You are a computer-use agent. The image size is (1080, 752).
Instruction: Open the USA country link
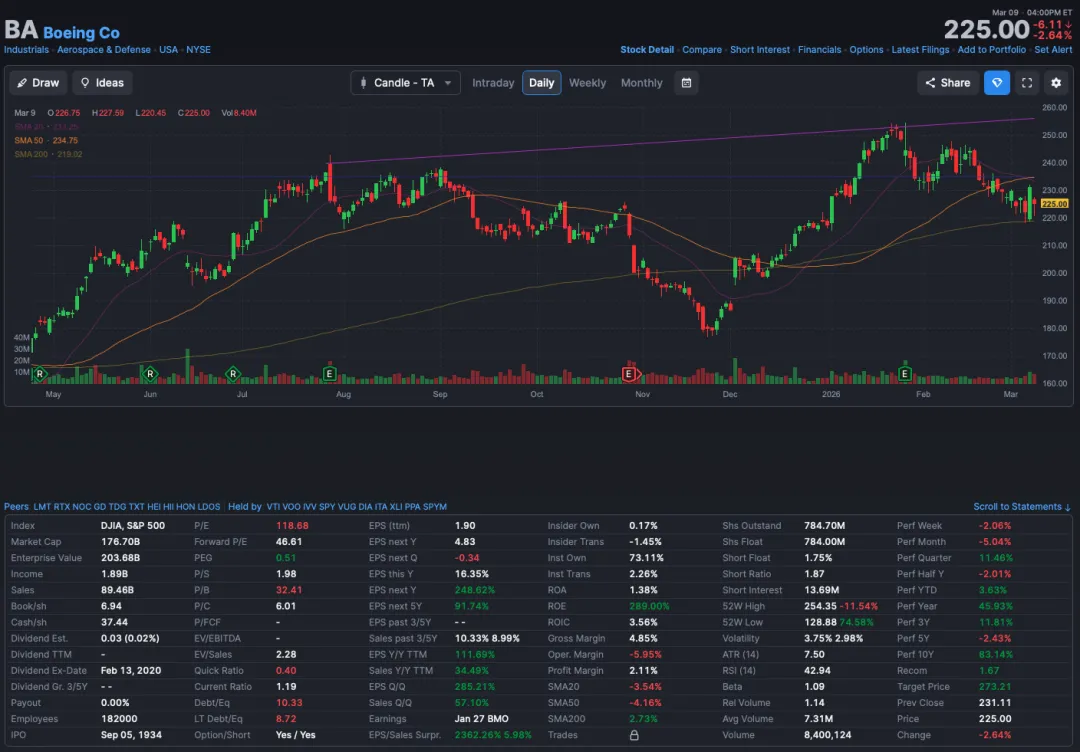tap(168, 50)
